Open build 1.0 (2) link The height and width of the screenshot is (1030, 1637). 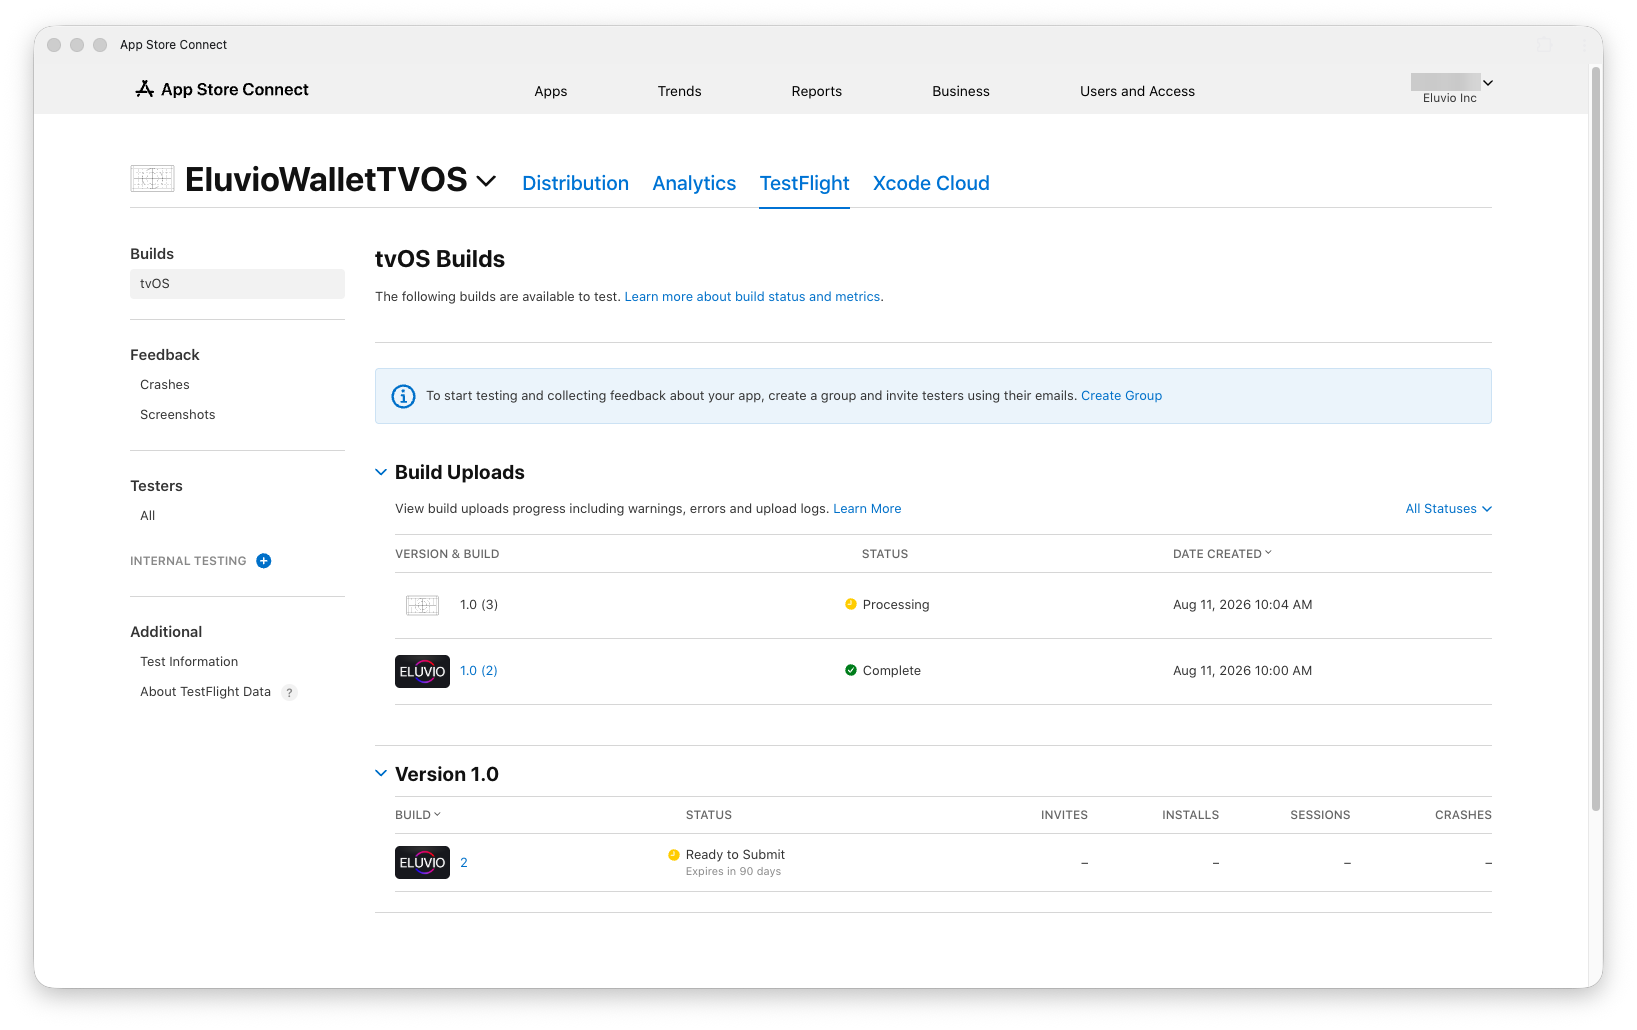[479, 671]
